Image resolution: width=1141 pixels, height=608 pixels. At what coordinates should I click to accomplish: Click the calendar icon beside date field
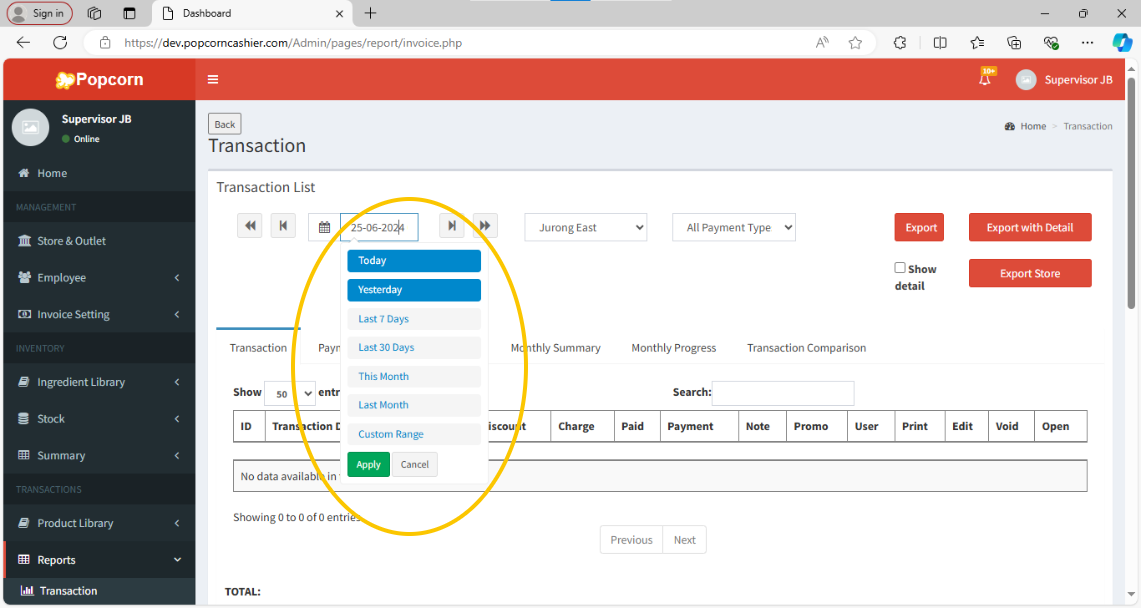(x=325, y=228)
